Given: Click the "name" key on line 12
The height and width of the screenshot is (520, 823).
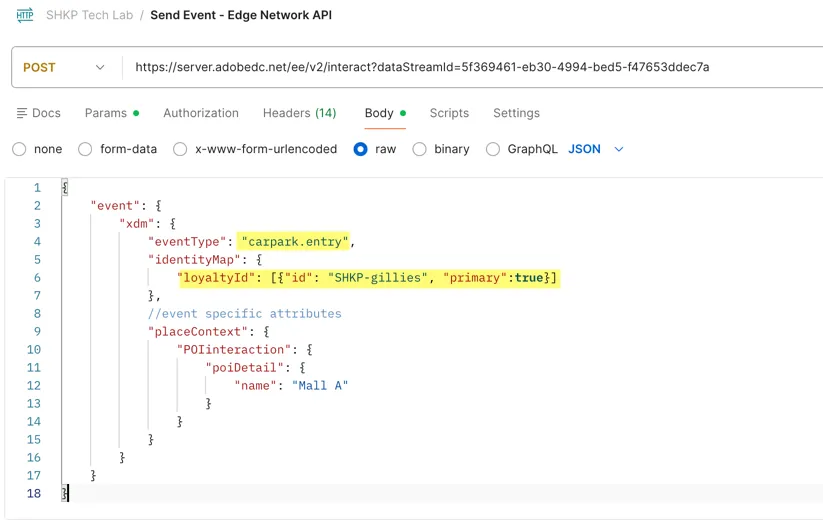Looking at the screenshot, I should tap(255, 386).
